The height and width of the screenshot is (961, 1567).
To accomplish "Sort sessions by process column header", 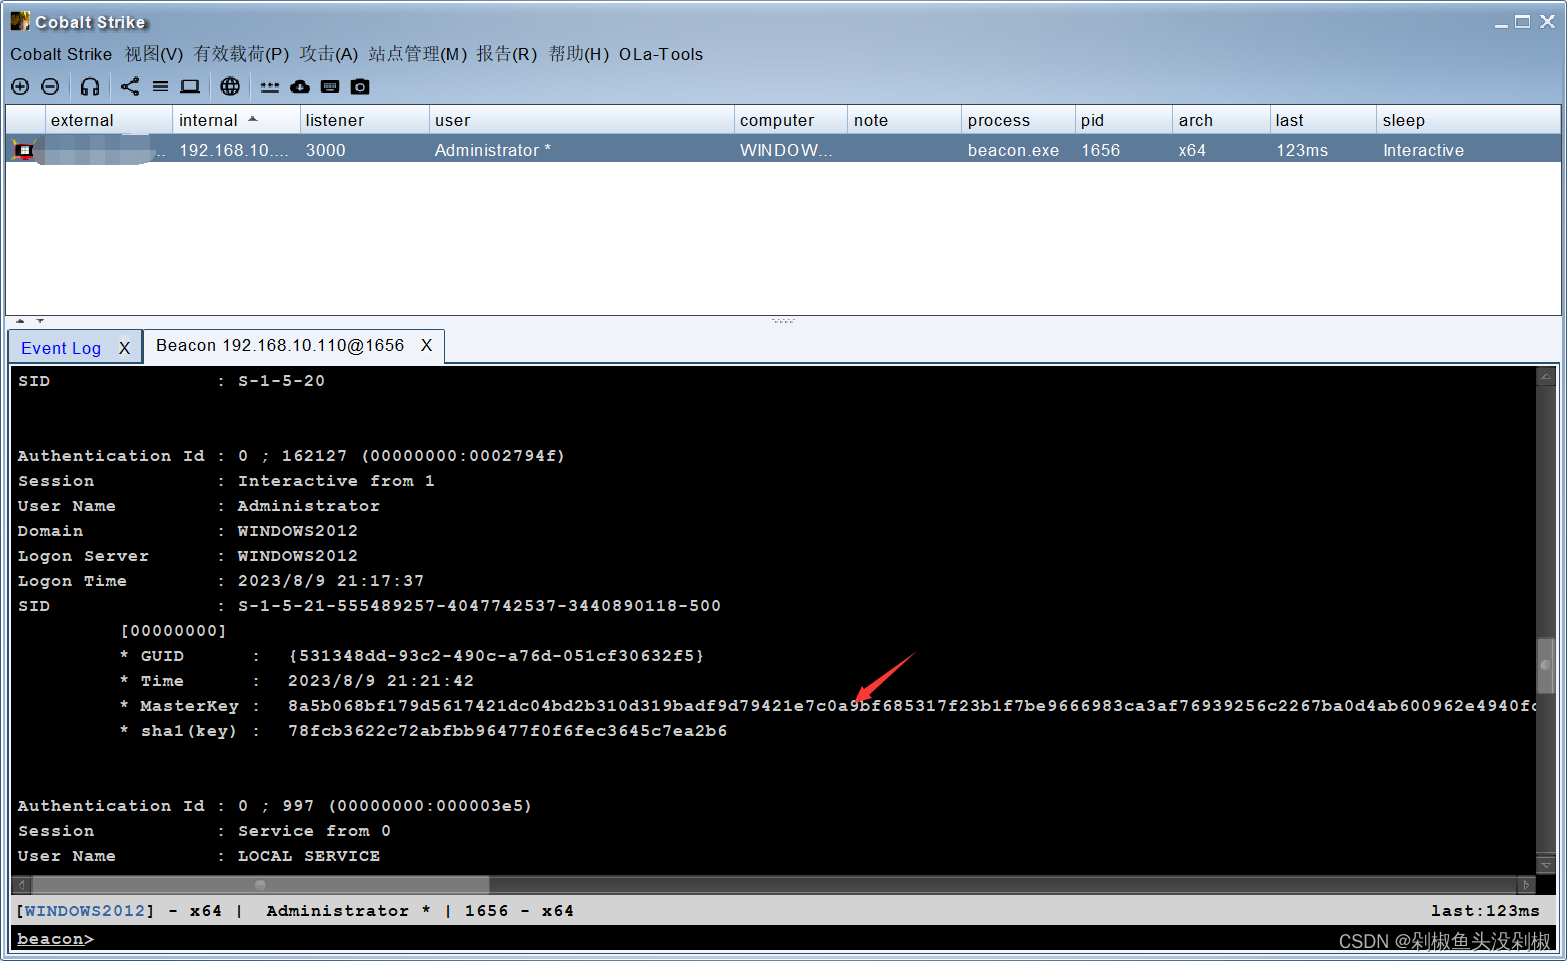I will pyautogui.click(x=1018, y=120).
